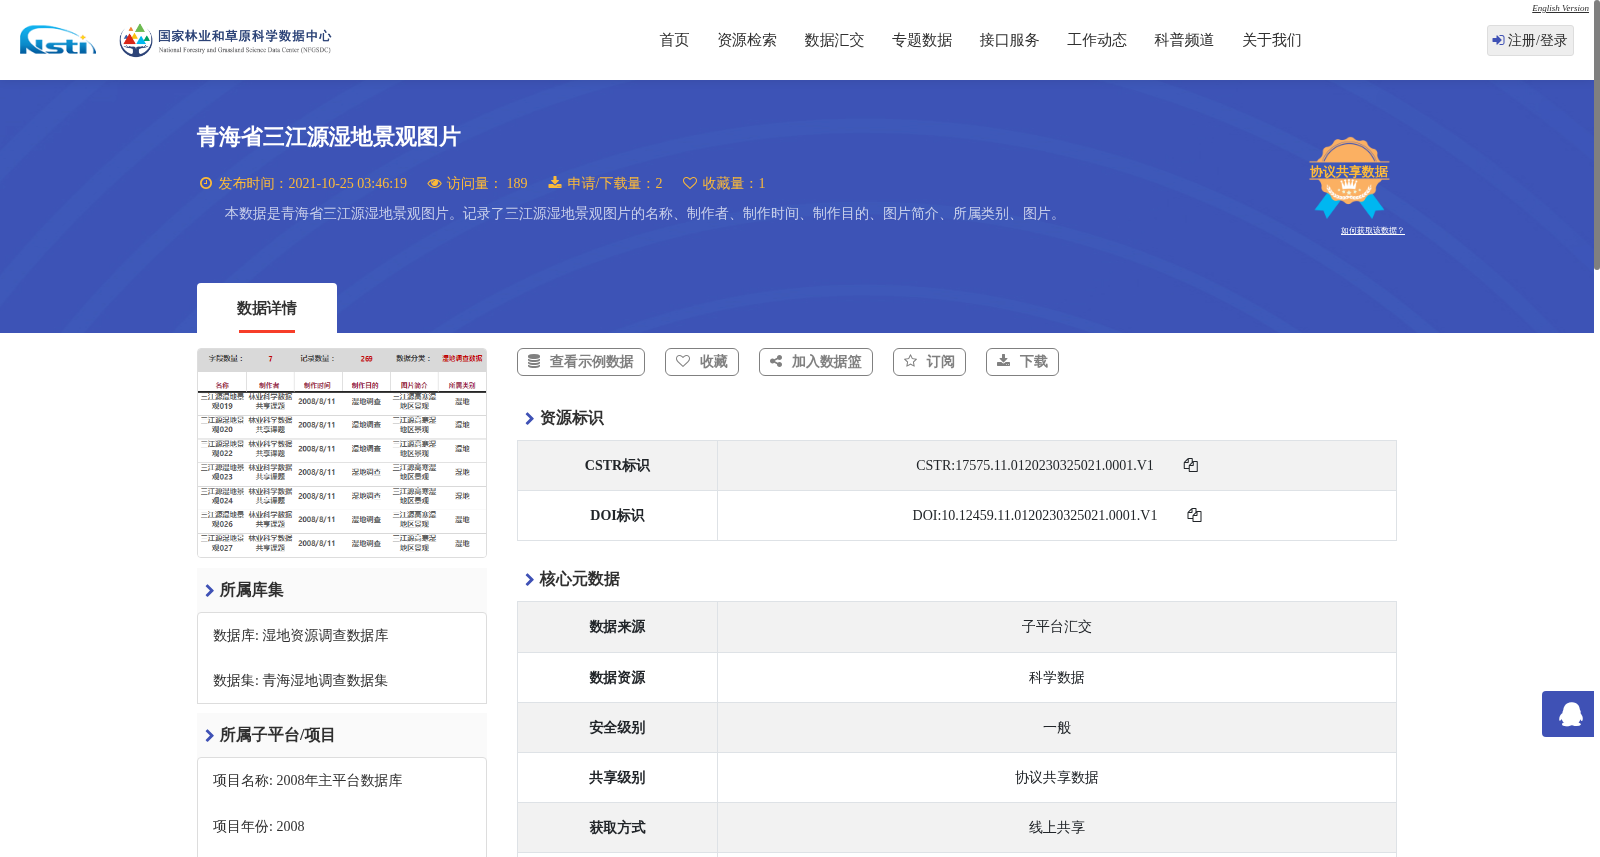
Task: Click the NSTI logo
Action: tap(58, 40)
